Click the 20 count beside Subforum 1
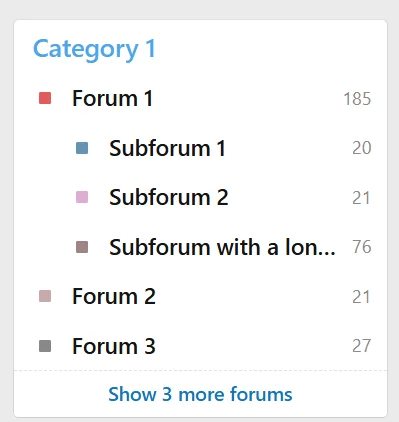The image size is (399, 422). (362, 148)
